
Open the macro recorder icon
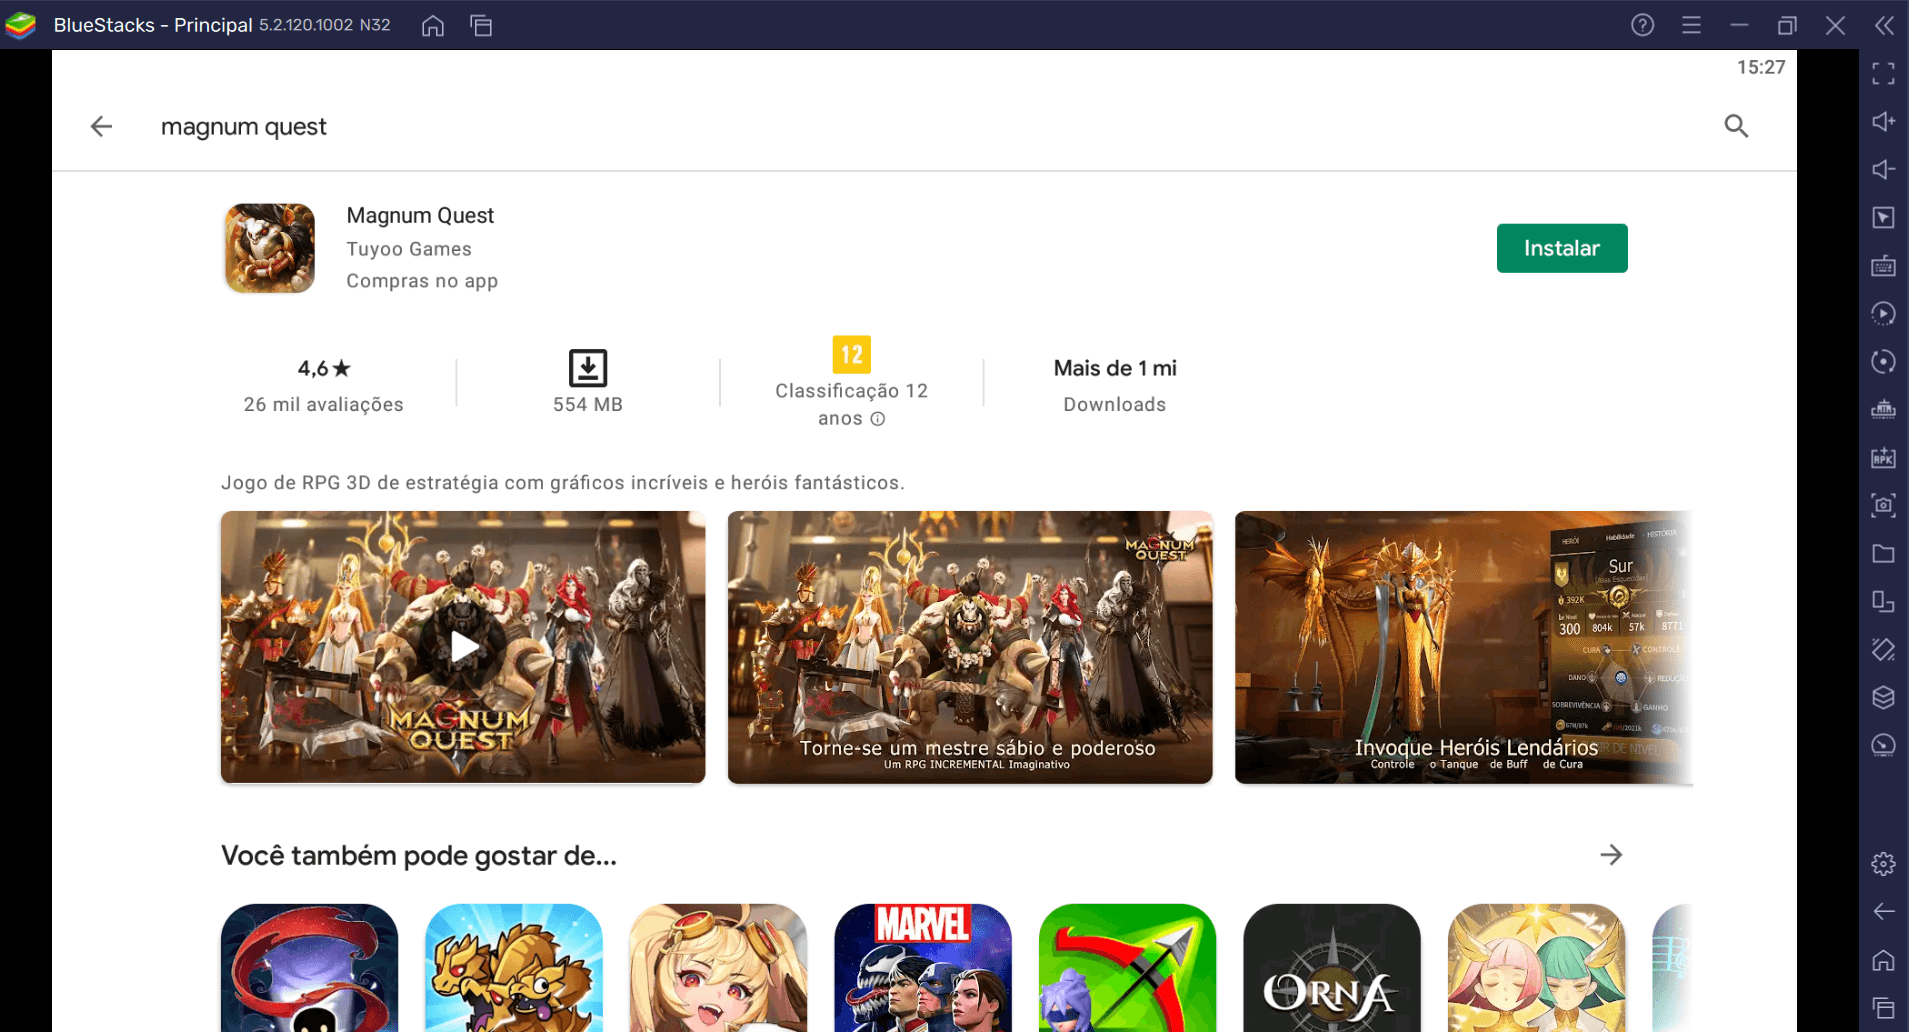click(1883, 313)
